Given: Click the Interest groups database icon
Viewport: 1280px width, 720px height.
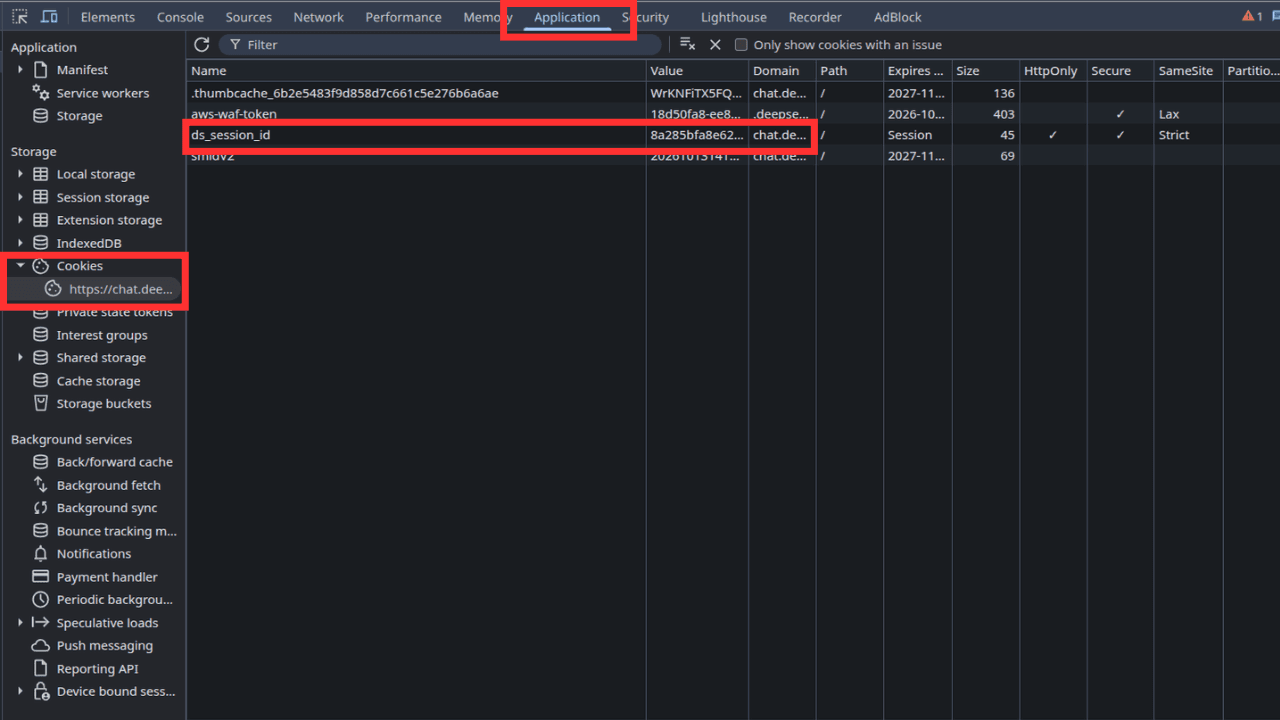Looking at the screenshot, I should [41, 335].
